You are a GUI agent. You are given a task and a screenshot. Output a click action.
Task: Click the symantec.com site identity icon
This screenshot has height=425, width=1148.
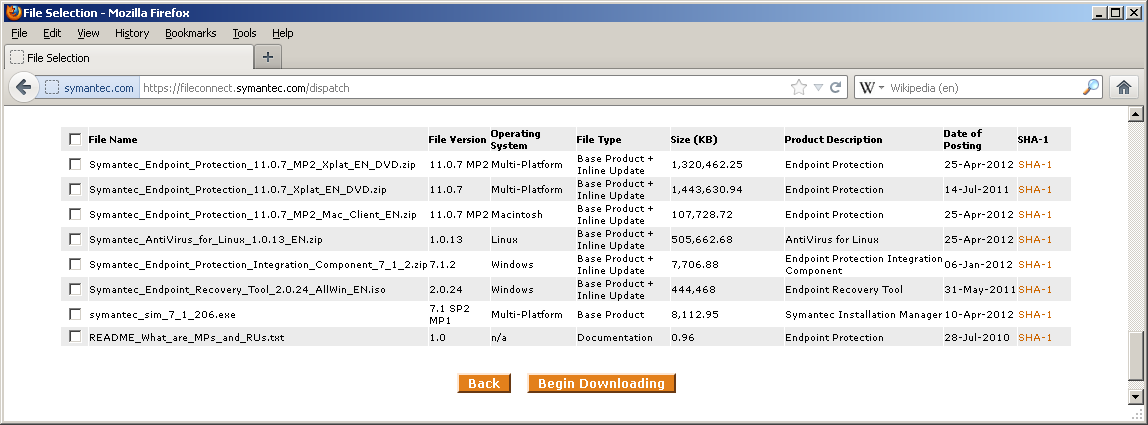pos(52,88)
